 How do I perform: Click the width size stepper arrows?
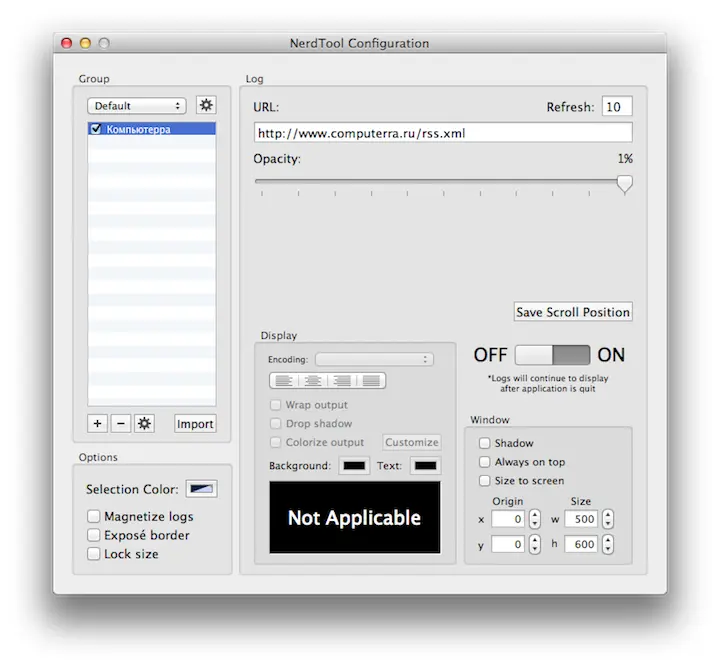(x=608, y=519)
